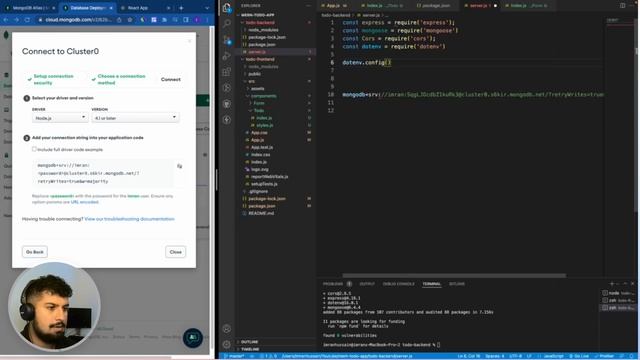
Task: Click the connection string code box
Action: coord(104,173)
